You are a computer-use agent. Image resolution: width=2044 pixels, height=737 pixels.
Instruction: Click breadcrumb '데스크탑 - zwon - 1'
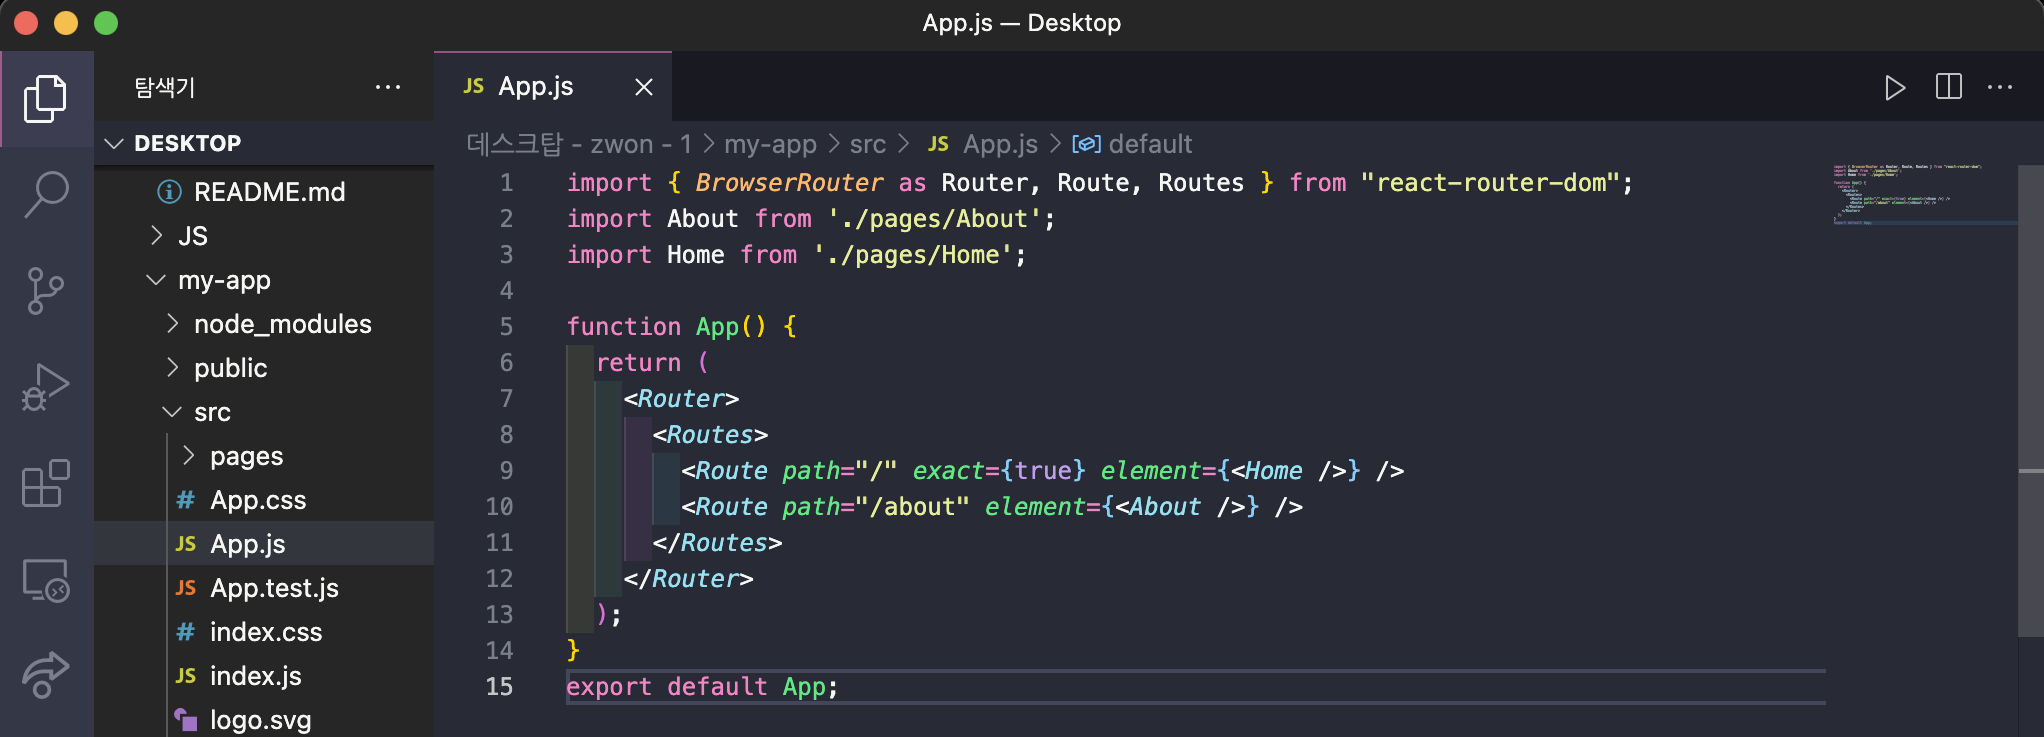click(579, 144)
